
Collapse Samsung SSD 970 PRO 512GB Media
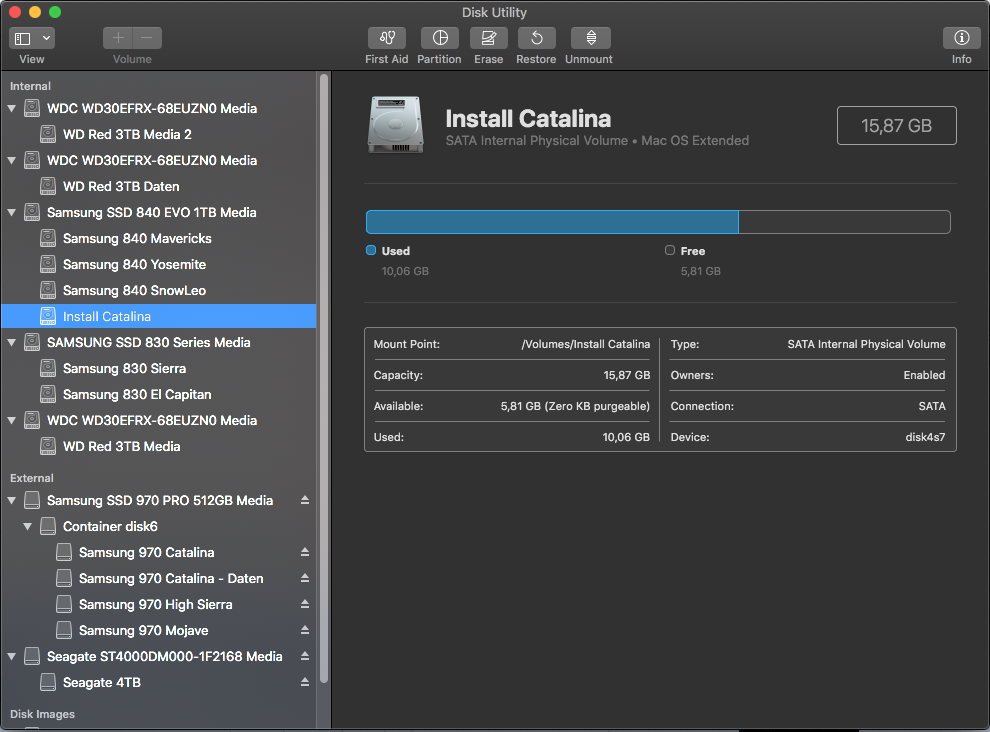11,500
